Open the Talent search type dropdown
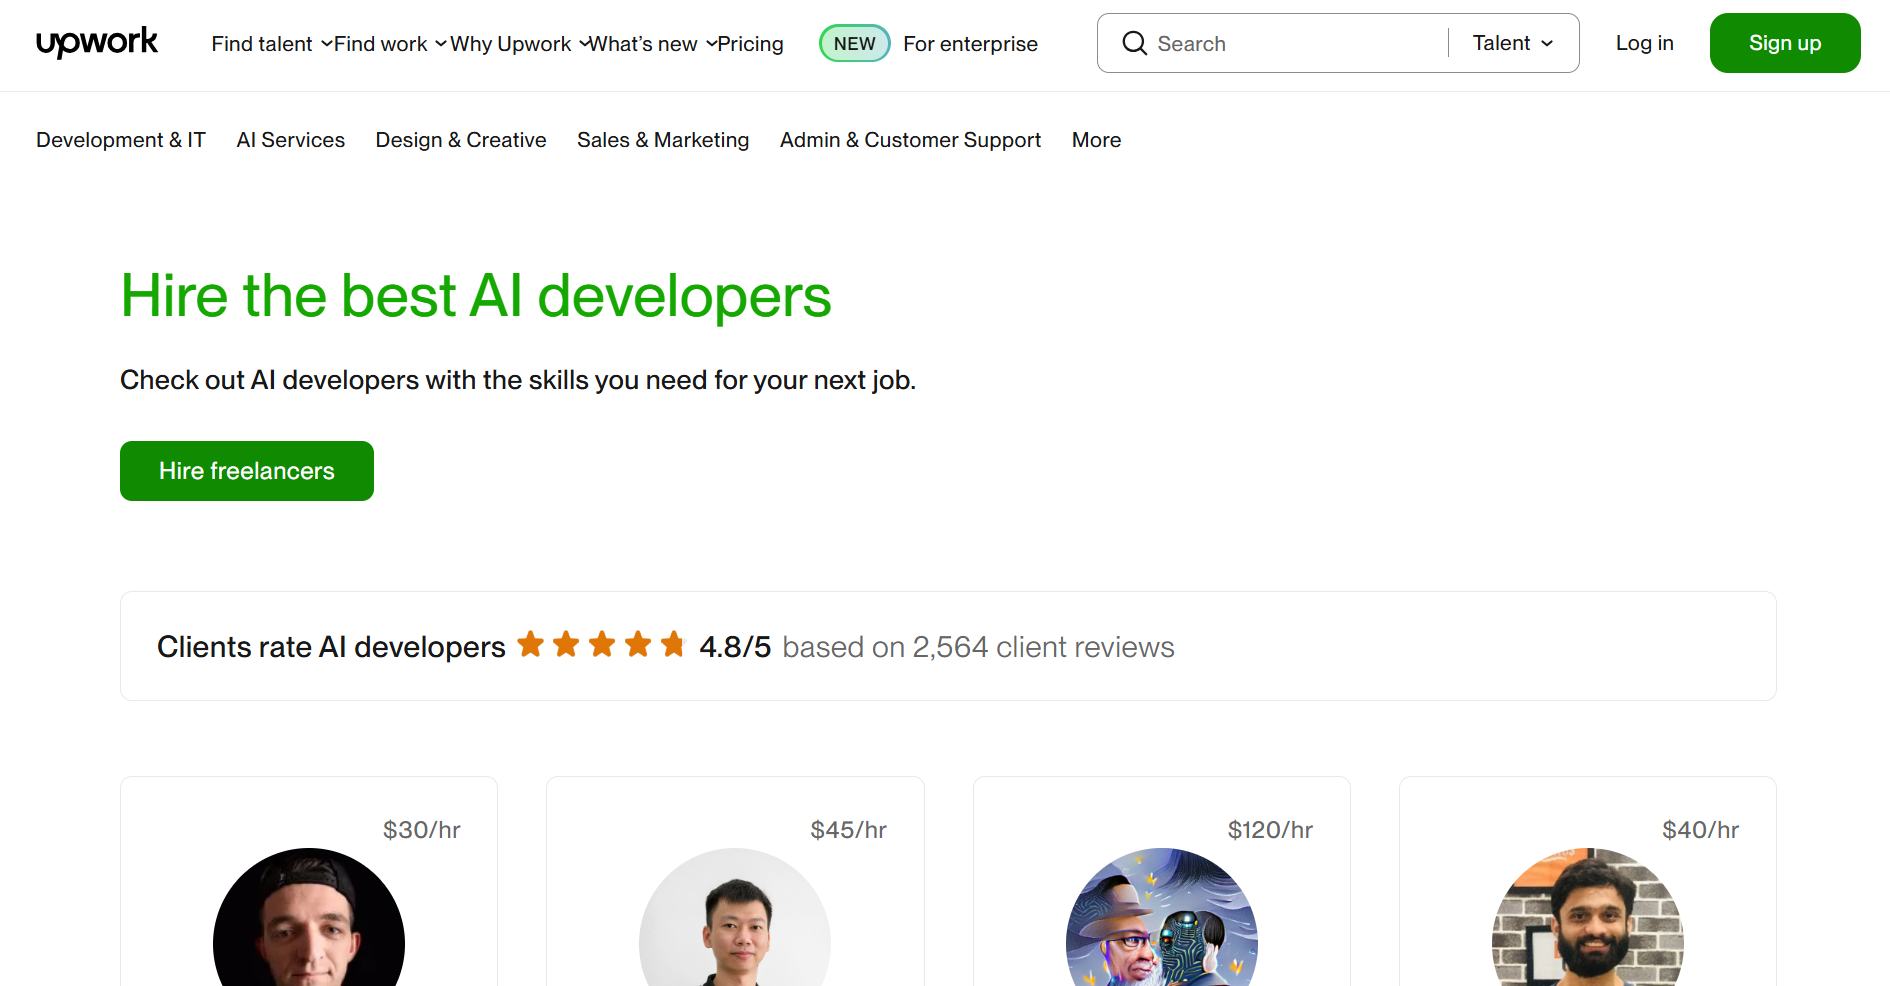Image resolution: width=1890 pixels, height=986 pixels. coord(1512,43)
